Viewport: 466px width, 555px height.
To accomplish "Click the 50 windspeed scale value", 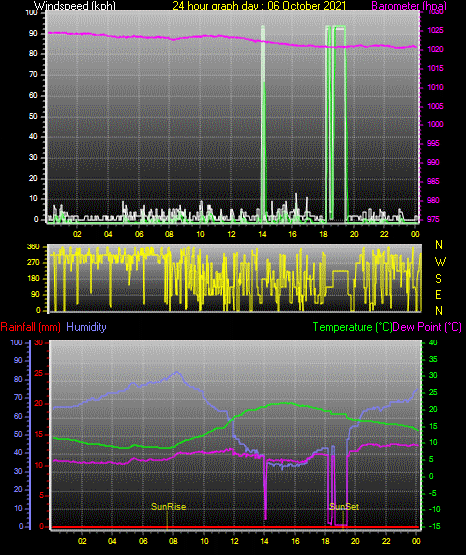I will [x=33, y=116].
